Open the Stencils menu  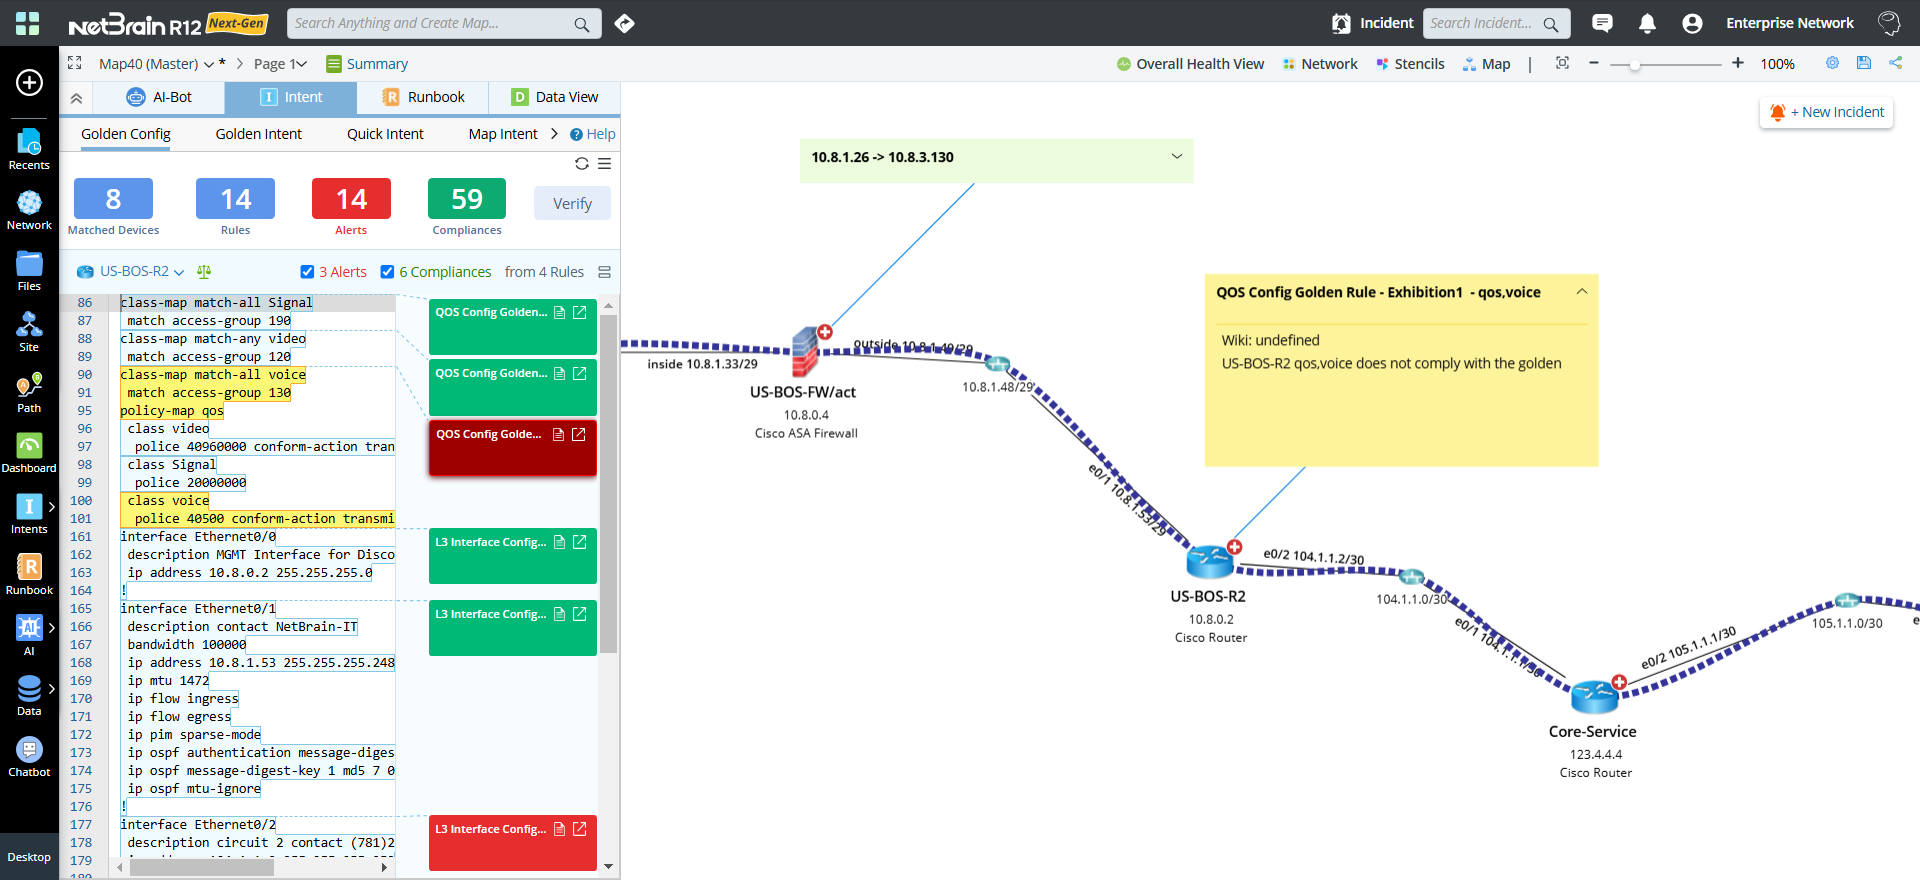[1410, 63]
